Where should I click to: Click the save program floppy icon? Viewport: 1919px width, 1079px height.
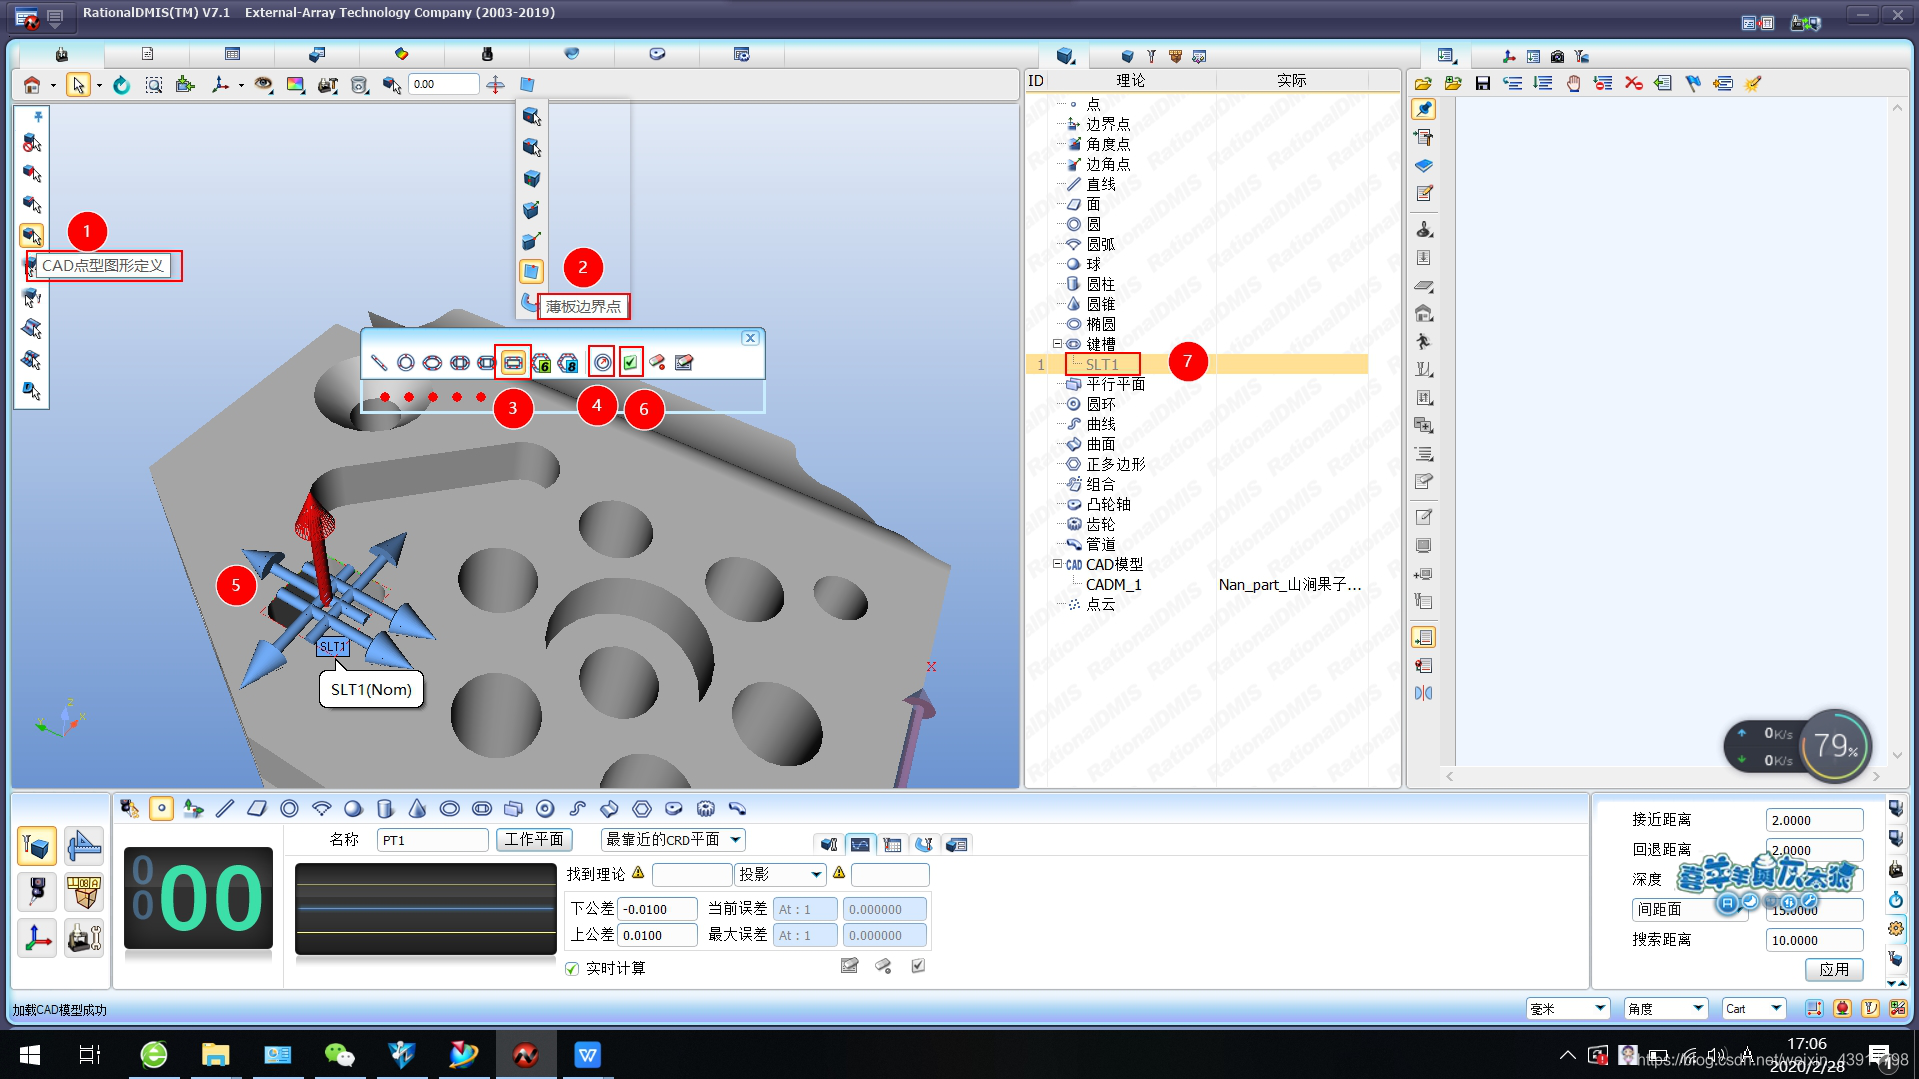1483,84
